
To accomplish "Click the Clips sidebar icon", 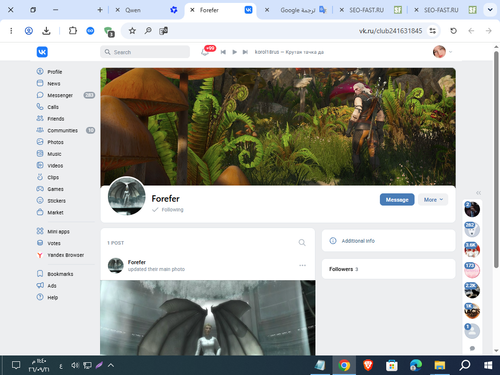I will [x=40, y=177].
